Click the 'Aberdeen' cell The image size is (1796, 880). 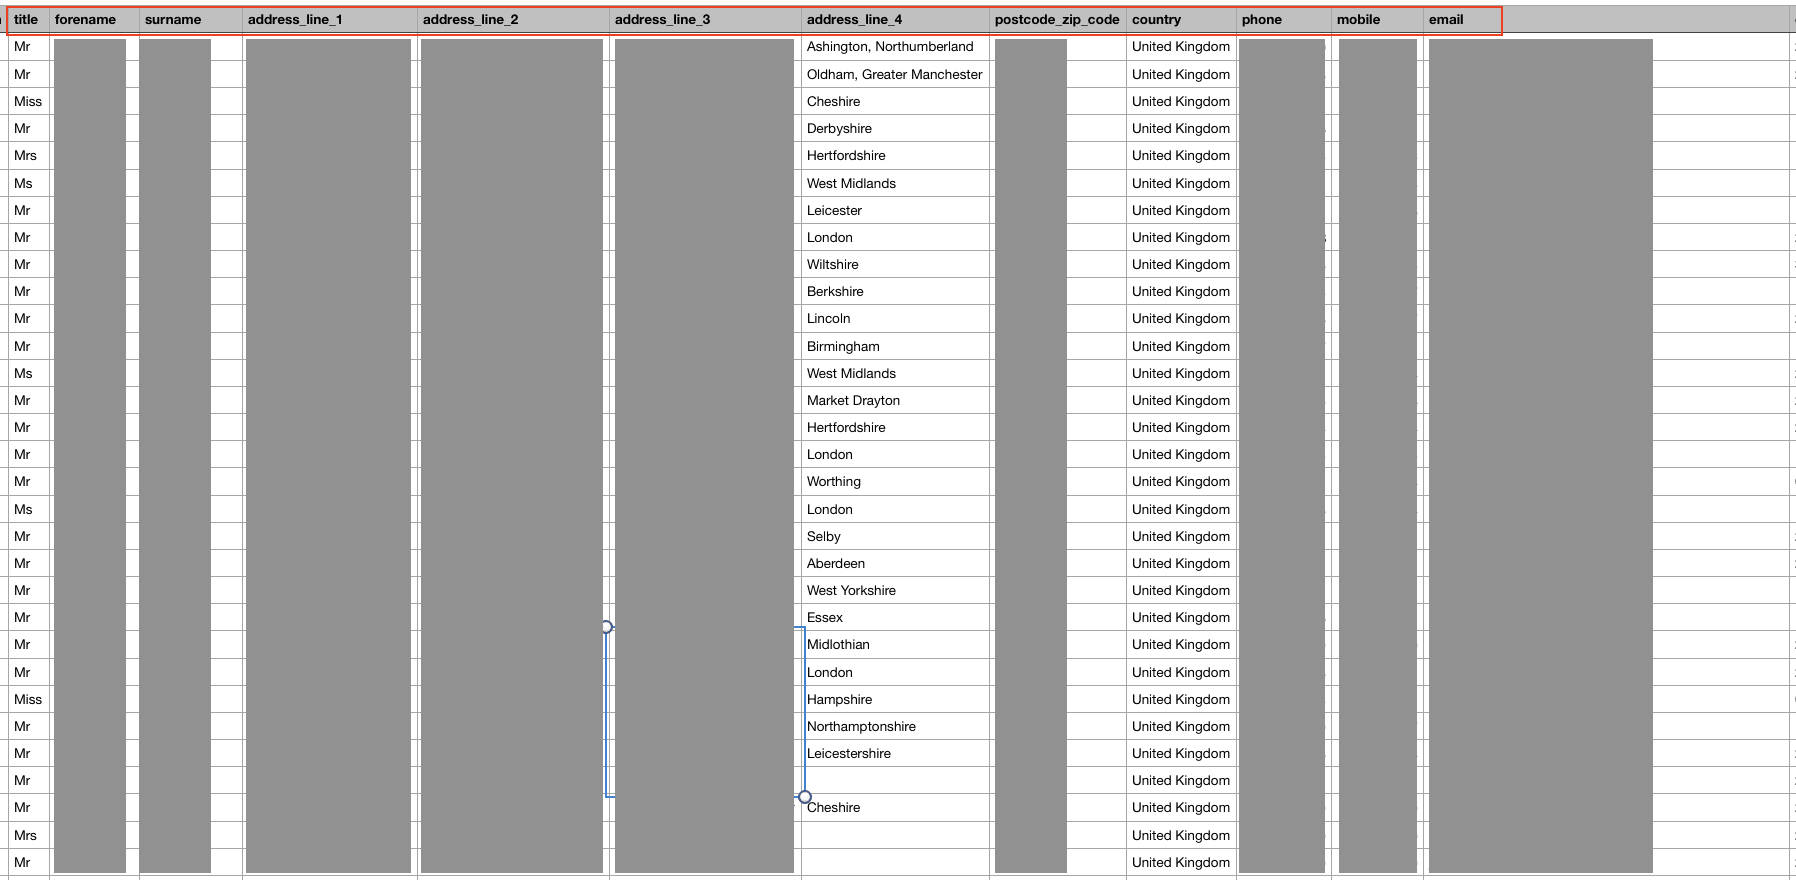coord(896,563)
